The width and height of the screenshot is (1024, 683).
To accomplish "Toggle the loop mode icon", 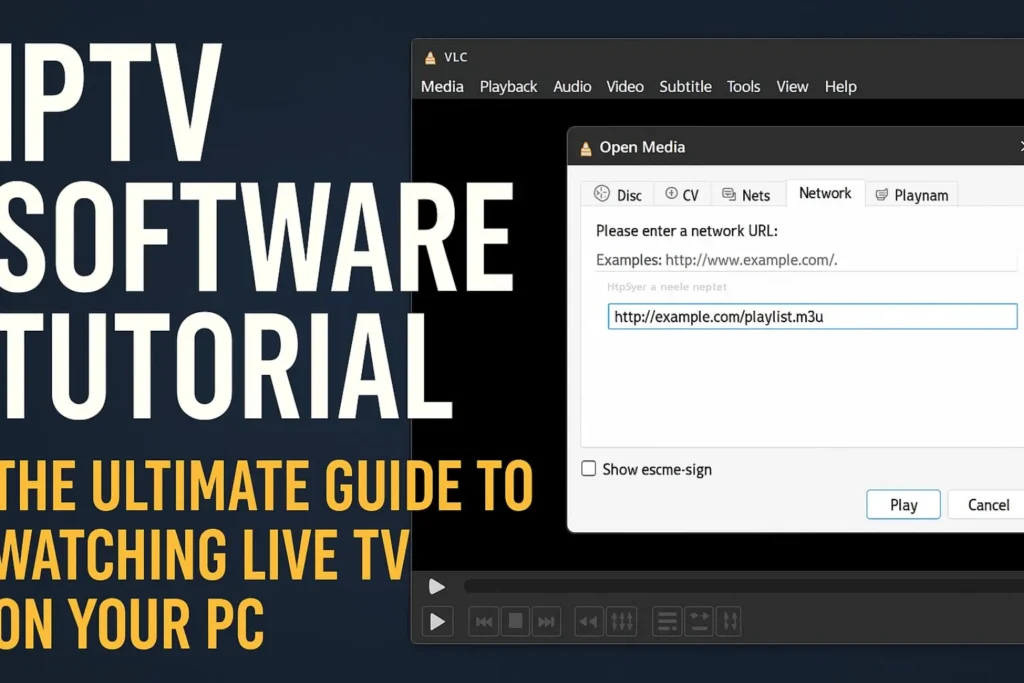I will click(699, 622).
